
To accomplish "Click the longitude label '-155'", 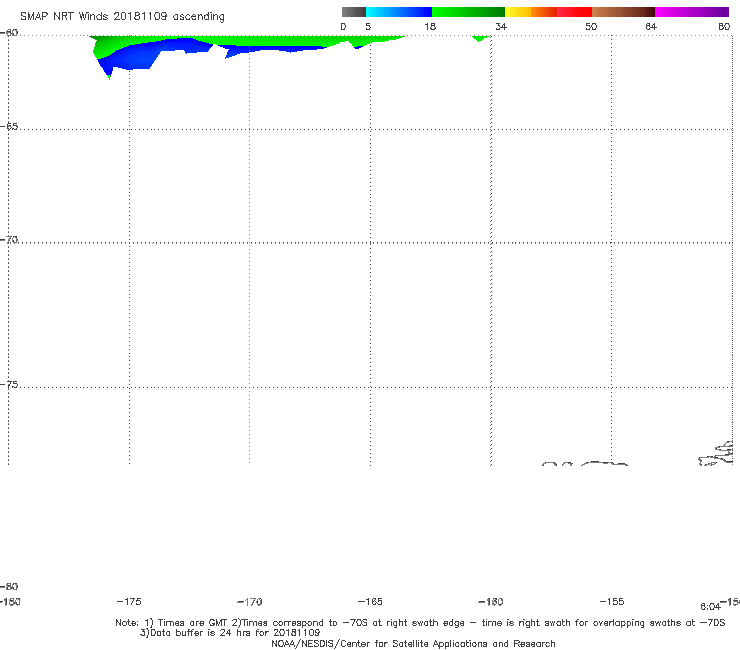I will [612, 602].
